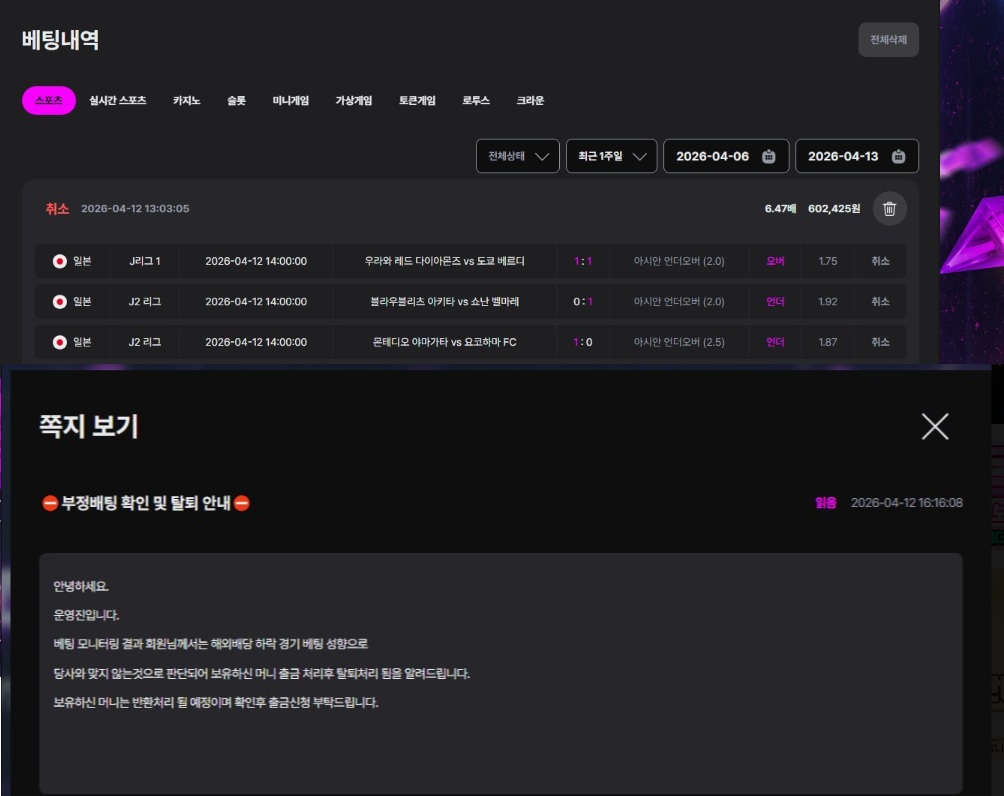This screenshot has width=1004, height=796.
Task: Select the 스포츠 tab
Action: [x=48, y=101]
